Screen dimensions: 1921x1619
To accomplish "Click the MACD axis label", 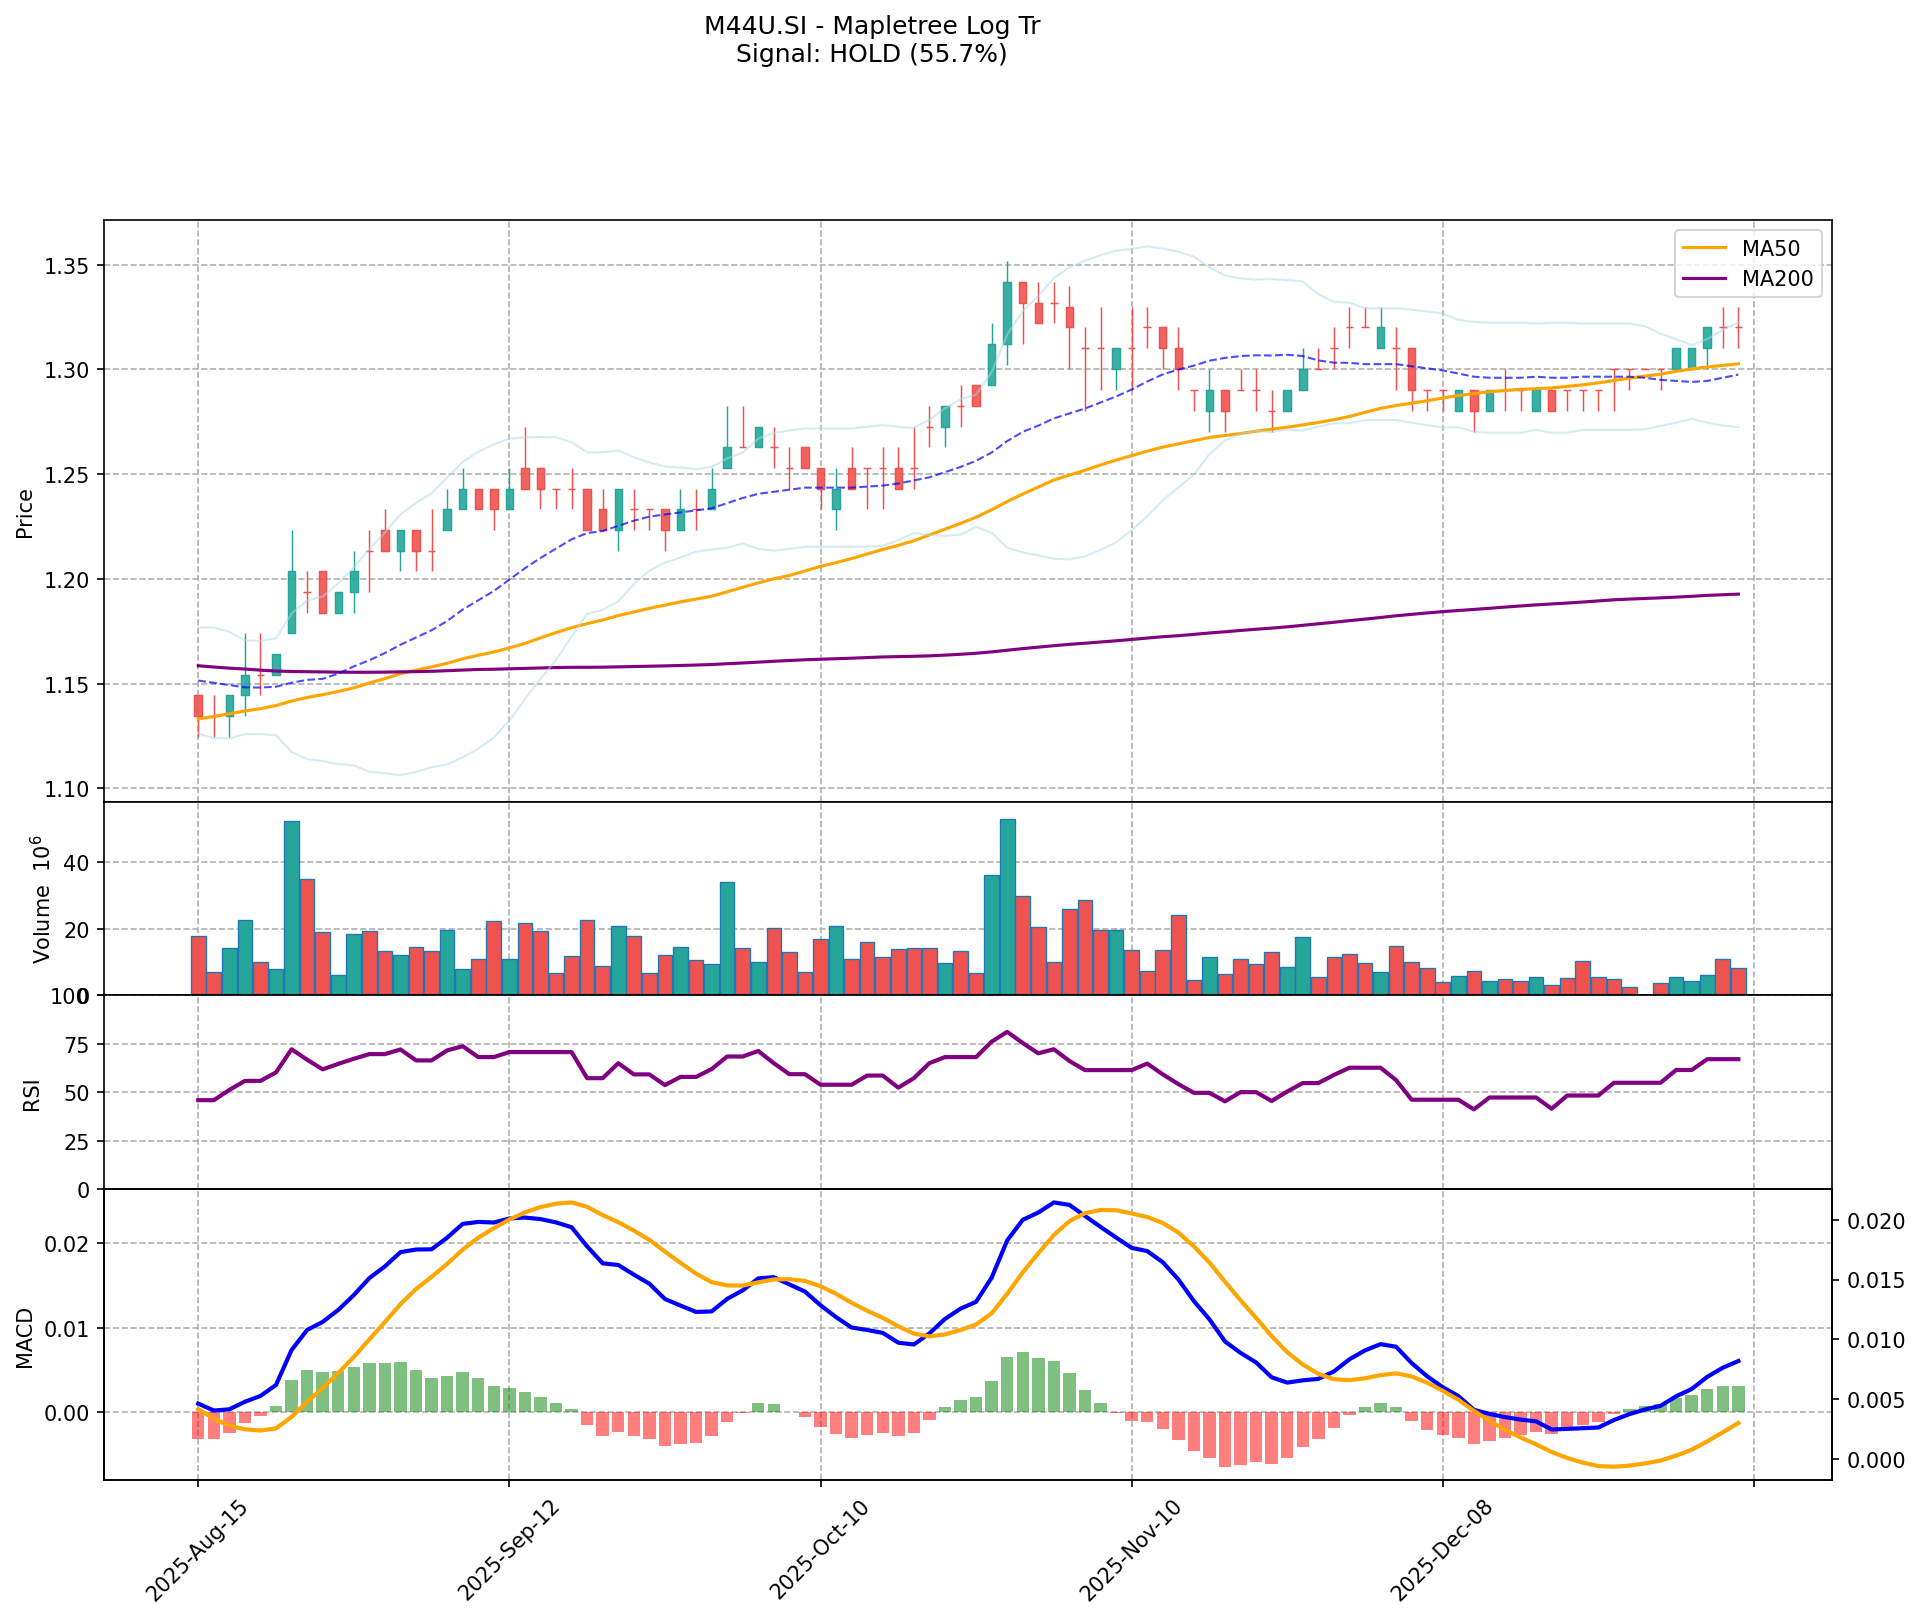I will point(26,1337).
